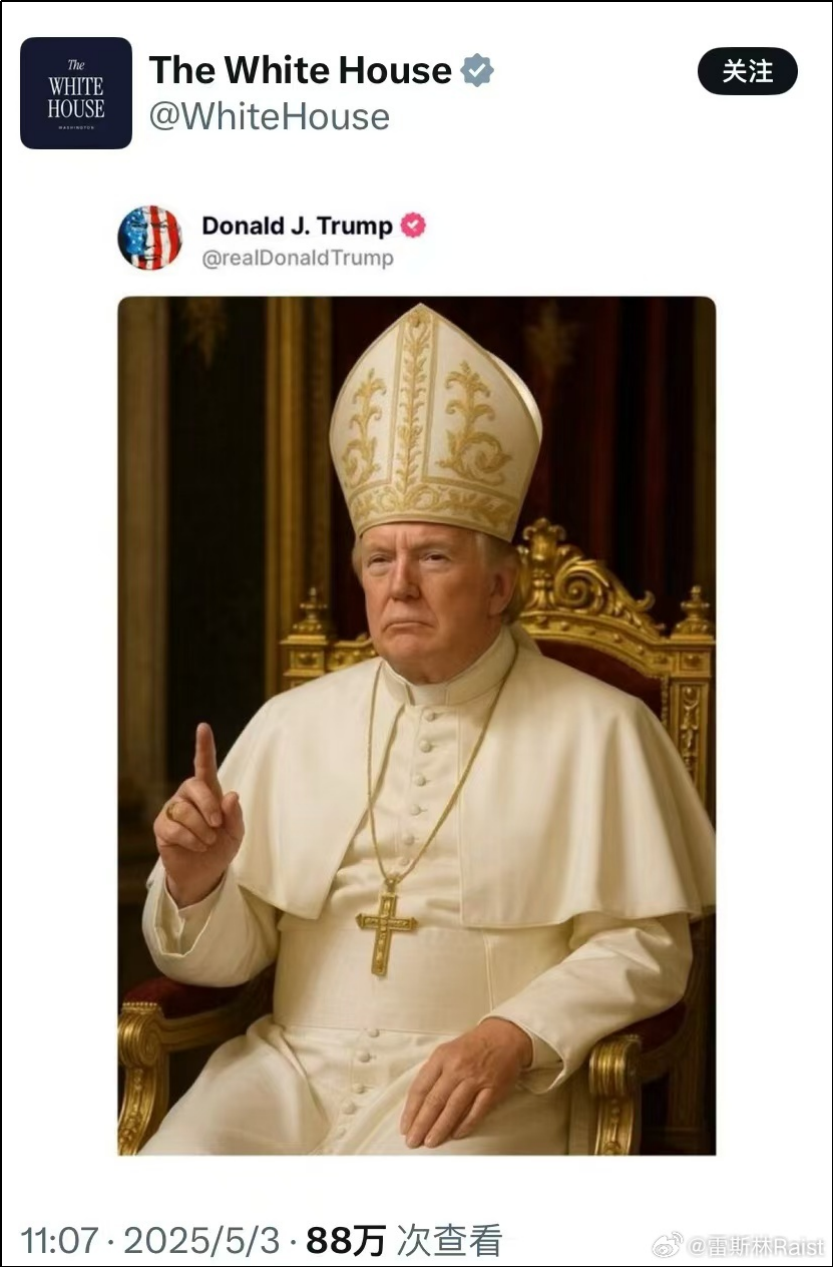Image resolution: width=833 pixels, height=1267 pixels.
Task: Open The White House profile avatar
Action: point(76,93)
